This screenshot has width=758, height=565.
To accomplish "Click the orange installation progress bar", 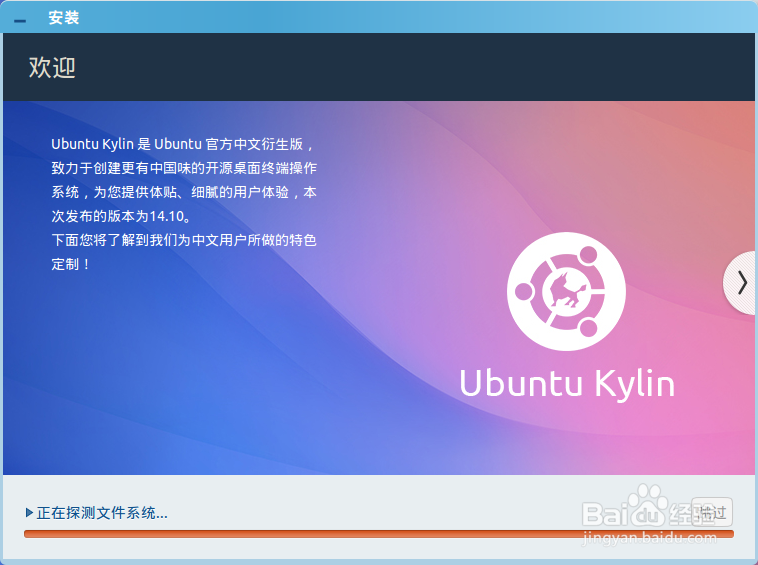I will (x=379, y=534).
